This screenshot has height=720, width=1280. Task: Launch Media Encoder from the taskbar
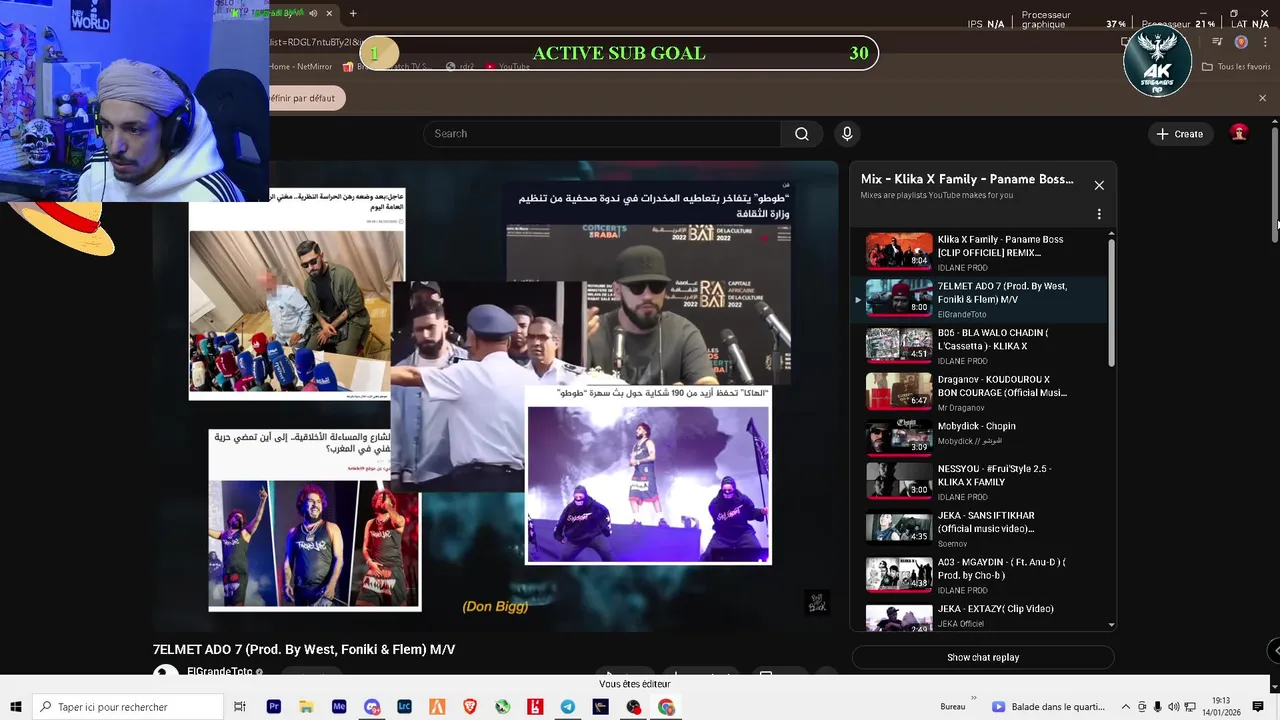339,707
